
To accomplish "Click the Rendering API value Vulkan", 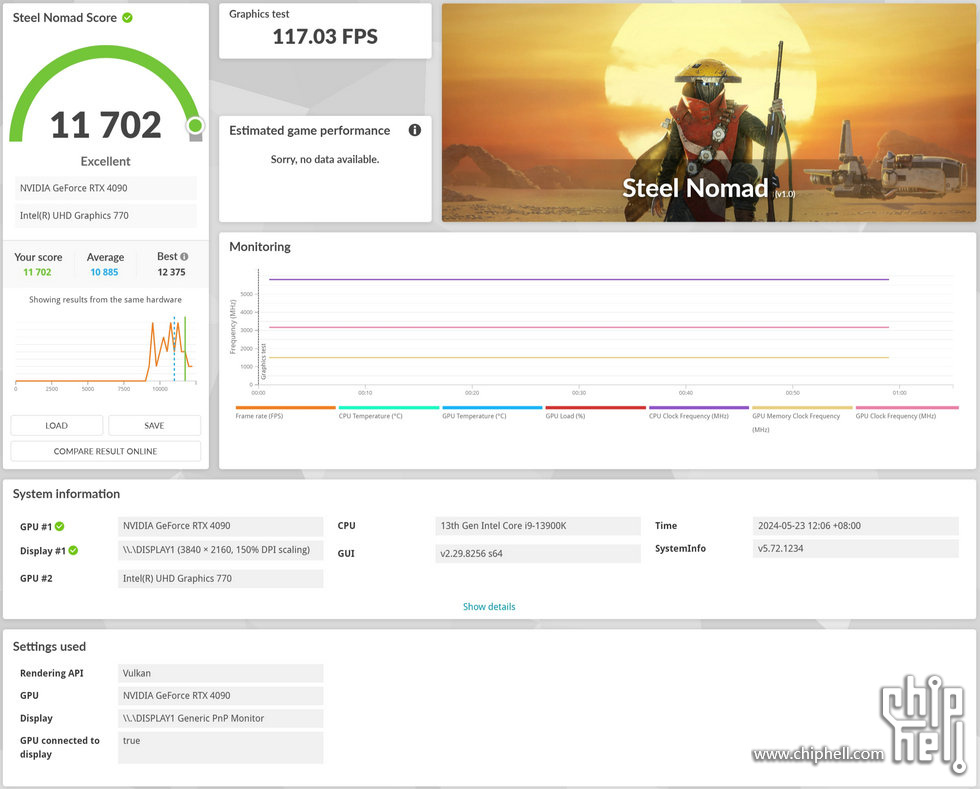I will (221, 673).
